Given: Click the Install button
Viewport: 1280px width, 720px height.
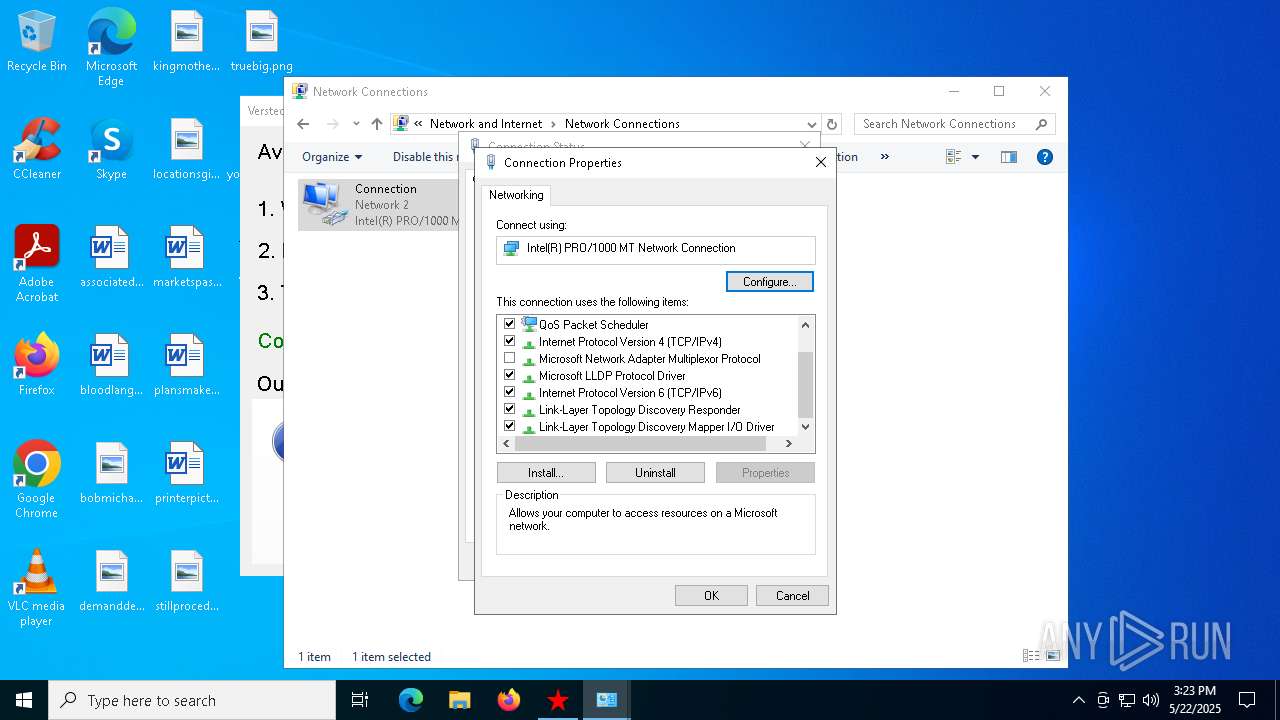Looking at the screenshot, I should click(546, 473).
